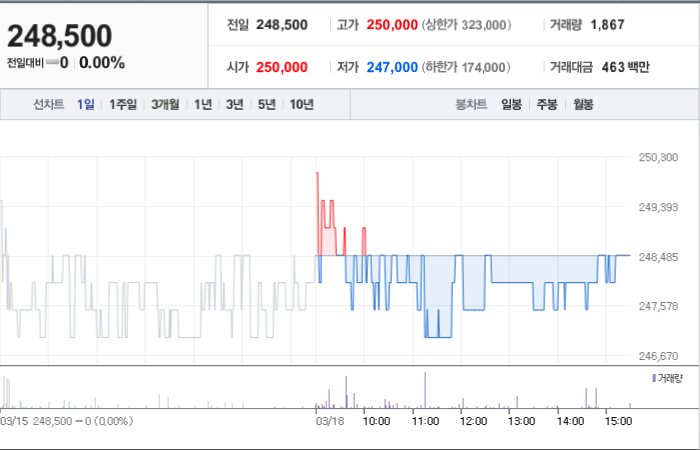700x450 pixels.
Task: Click the 0.00% change rate
Action: click(102, 63)
